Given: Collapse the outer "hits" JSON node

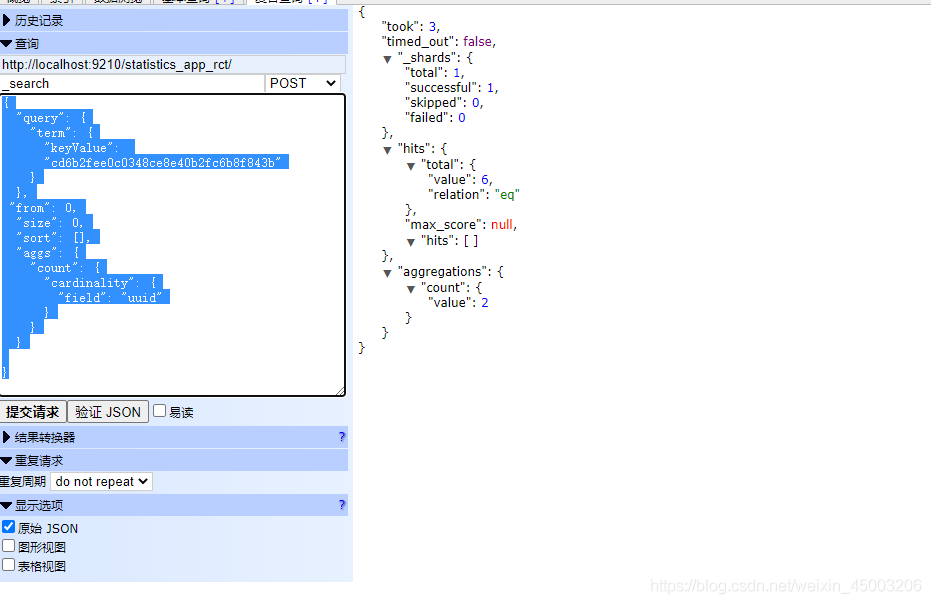Looking at the screenshot, I should (x=387, y=150).
